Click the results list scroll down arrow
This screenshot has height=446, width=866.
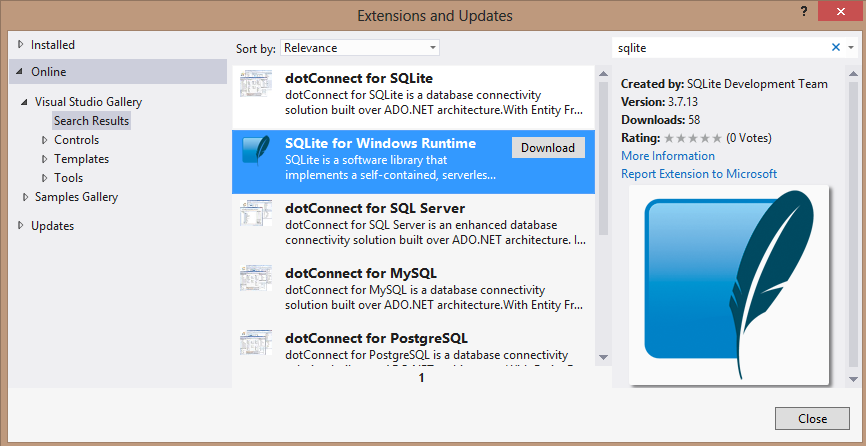point(603,357)
